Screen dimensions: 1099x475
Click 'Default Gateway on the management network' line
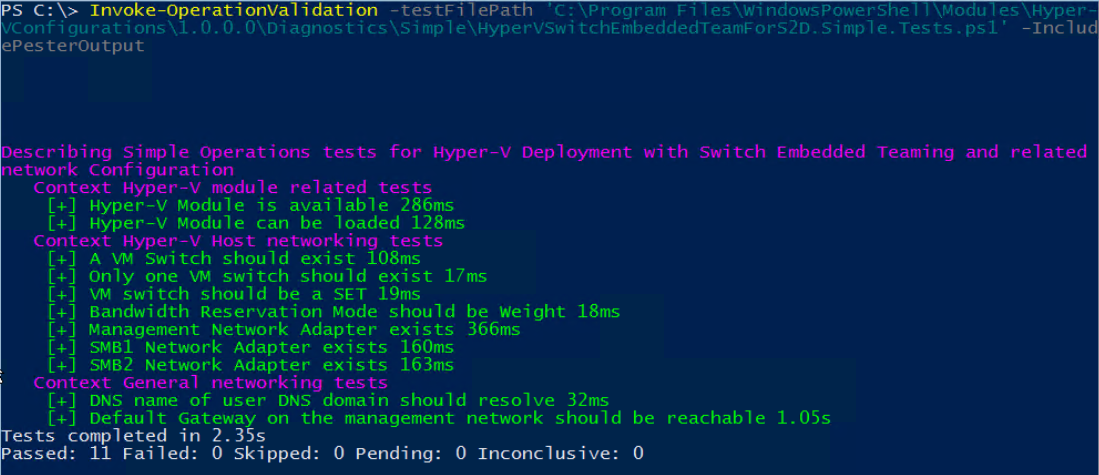pyautogui.click(x=439, y=418)
